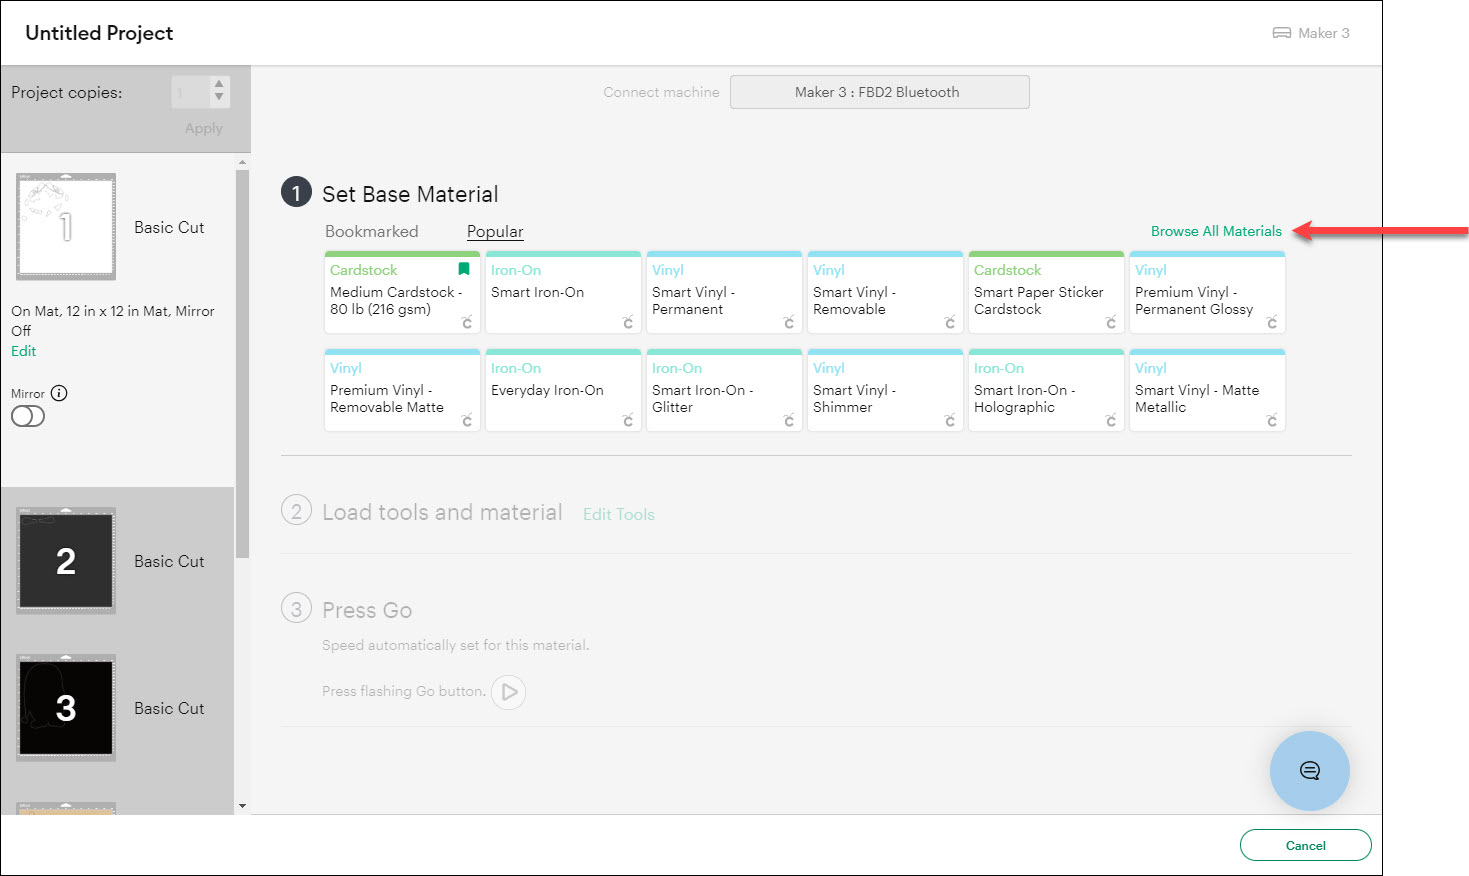Increase project copies with up arrow
1469x876 pixels.
click(219, 85)
